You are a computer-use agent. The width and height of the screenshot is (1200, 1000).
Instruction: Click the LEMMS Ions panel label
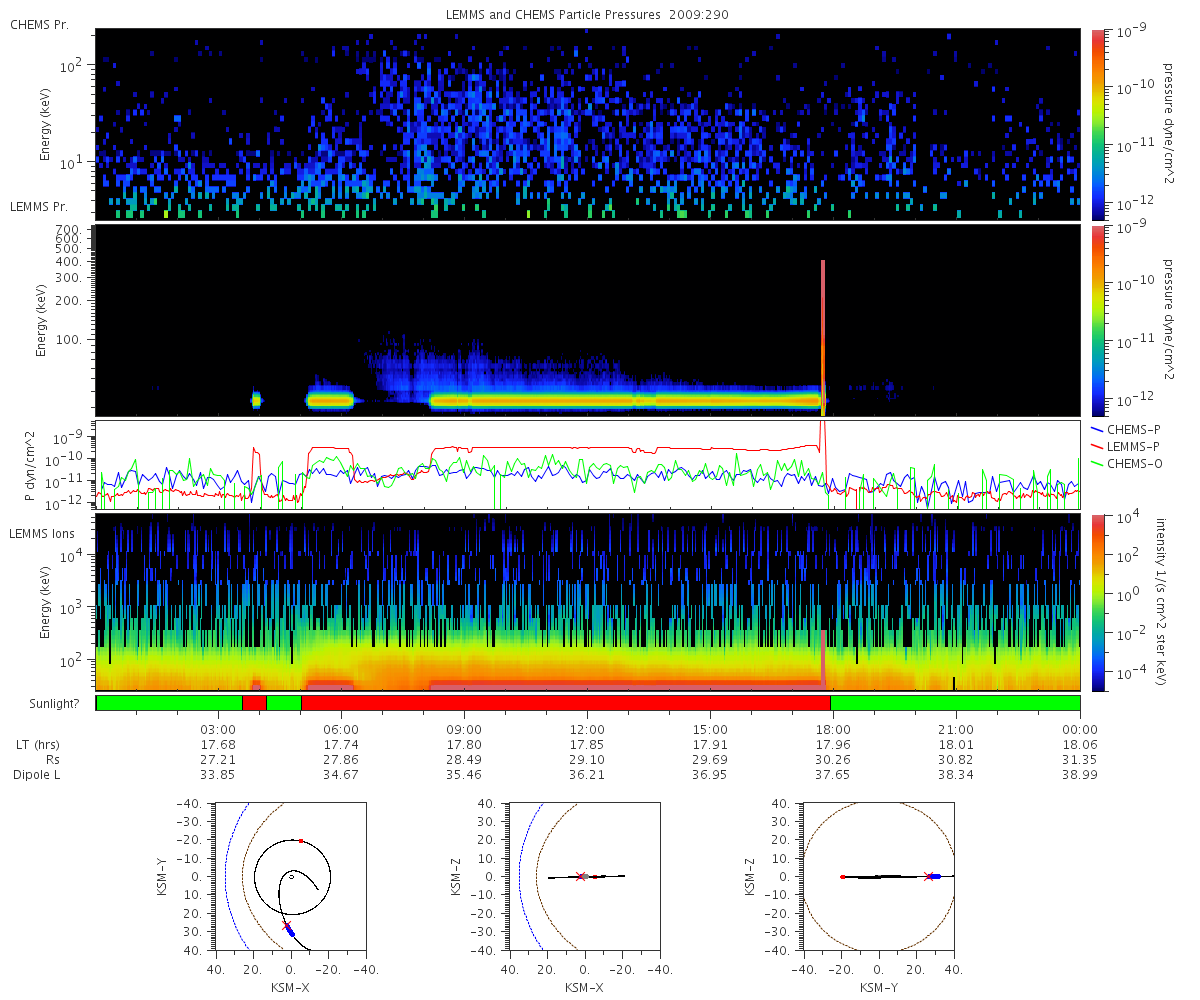coord(41,537)
